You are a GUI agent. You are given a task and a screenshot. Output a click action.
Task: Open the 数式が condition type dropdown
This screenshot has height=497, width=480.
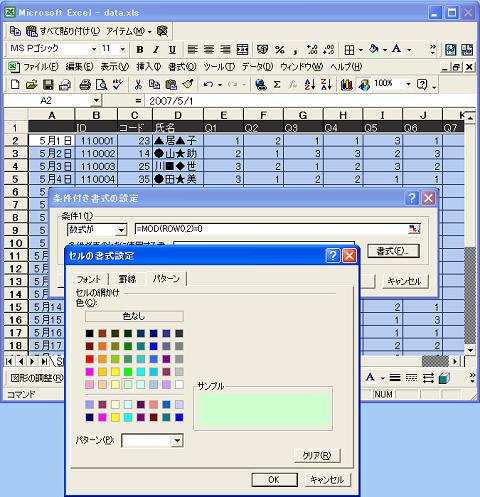click(121, 229)
